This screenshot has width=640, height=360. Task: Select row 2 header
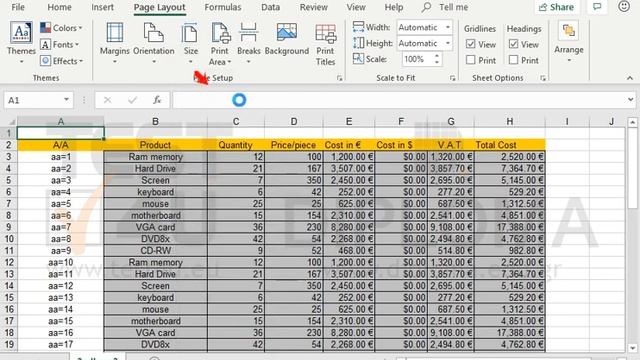click(9, 145)
